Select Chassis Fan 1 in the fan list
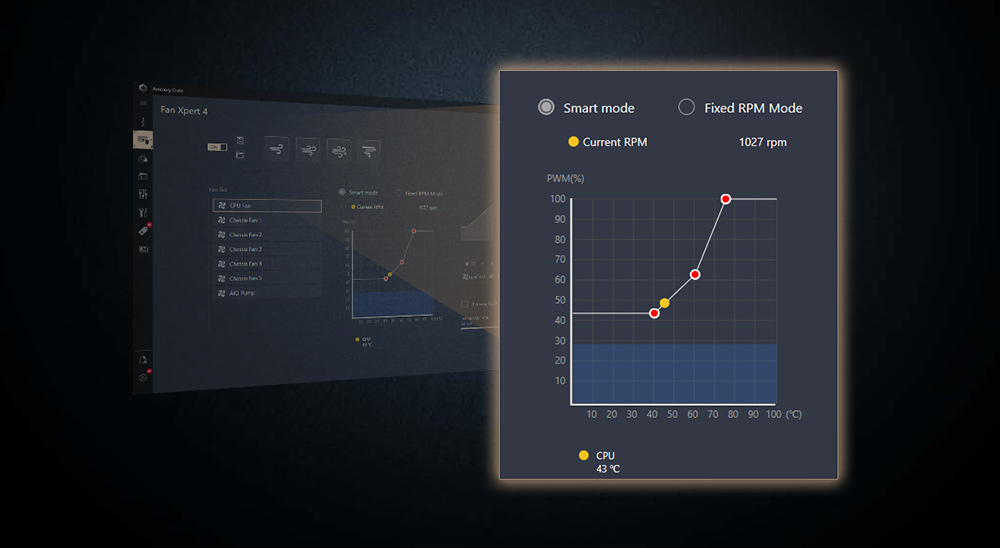1000x548 pixels. pos(267,220)
